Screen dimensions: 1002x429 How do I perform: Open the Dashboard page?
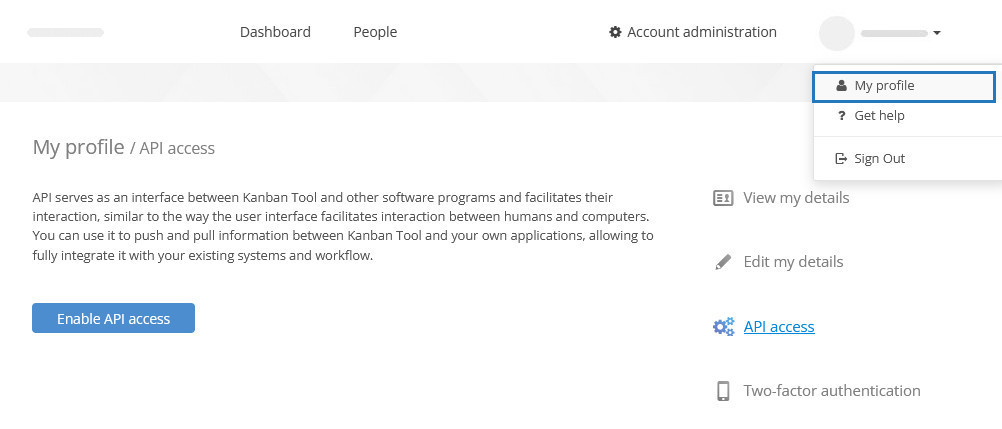[x=275, y=32]
